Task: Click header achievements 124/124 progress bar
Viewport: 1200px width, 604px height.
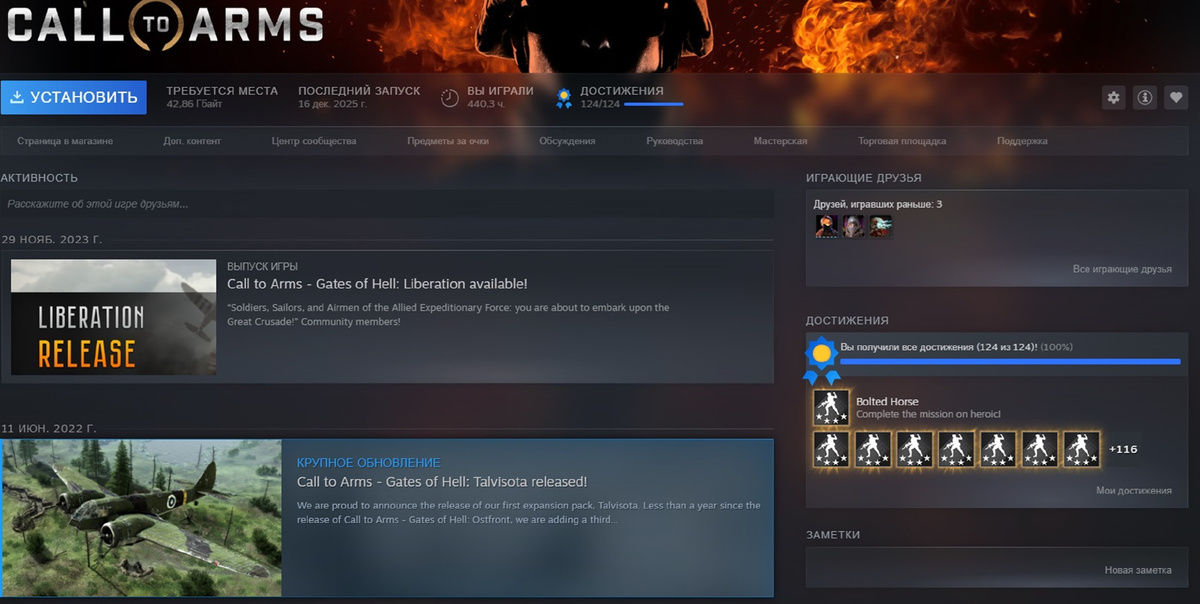Action: 653,104
